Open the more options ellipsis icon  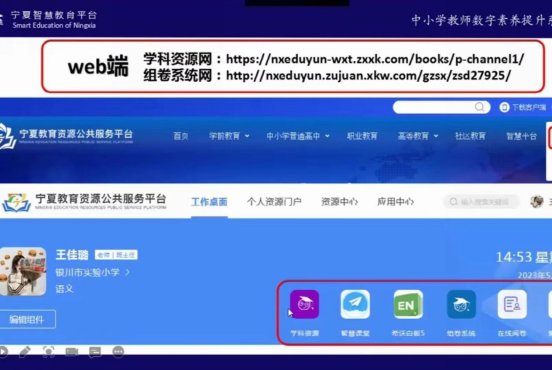pyautogui.click(x=118, y=351)
